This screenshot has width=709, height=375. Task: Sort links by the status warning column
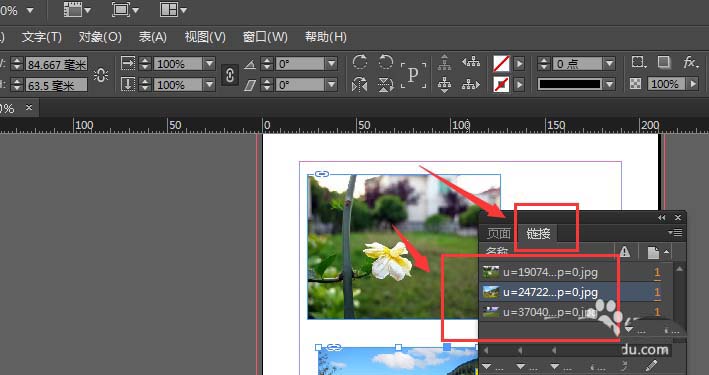click(625, 252)
